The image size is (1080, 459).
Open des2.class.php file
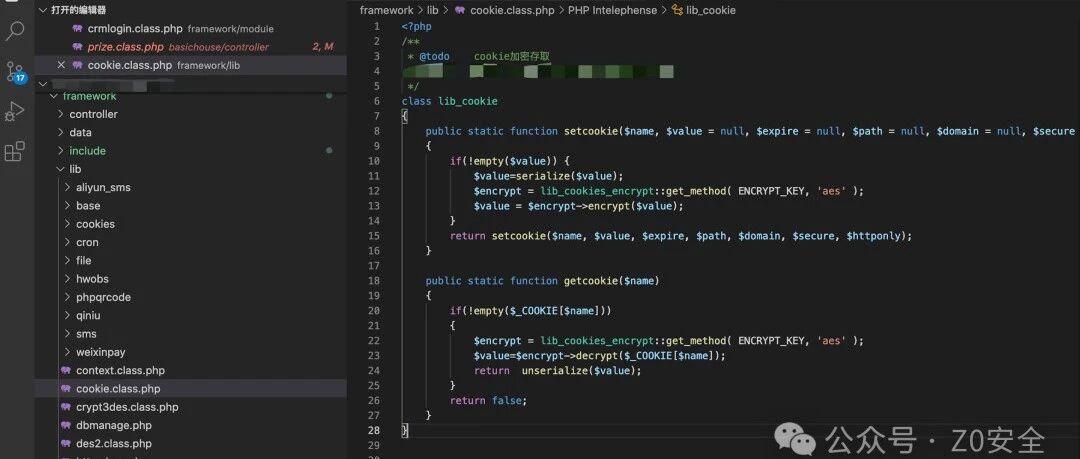191,444
